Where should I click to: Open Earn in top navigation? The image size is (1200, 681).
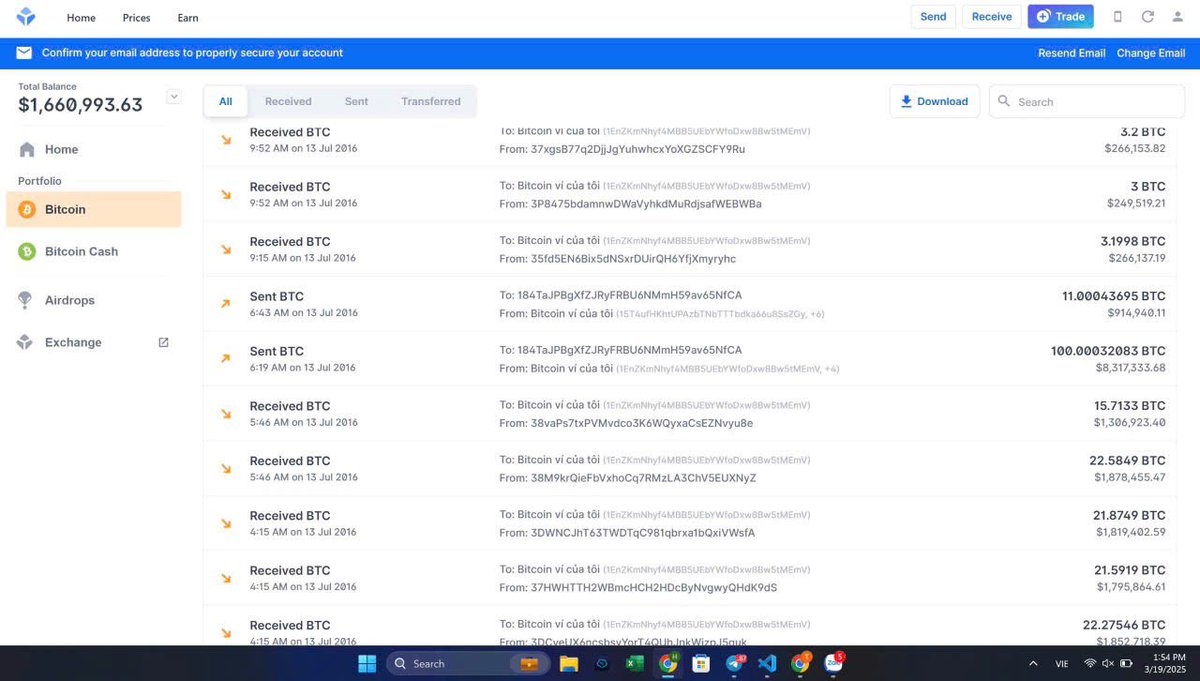(x=188, y=18)
